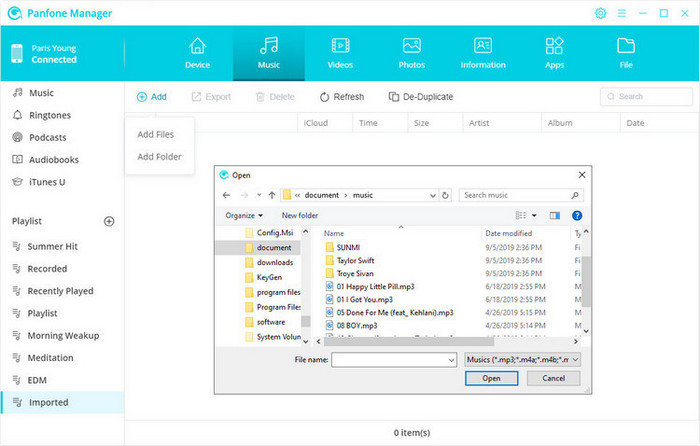Open the SUNMI folder
Image resolution: width=700 pixels, height=446 pixels.
(343, 247)
